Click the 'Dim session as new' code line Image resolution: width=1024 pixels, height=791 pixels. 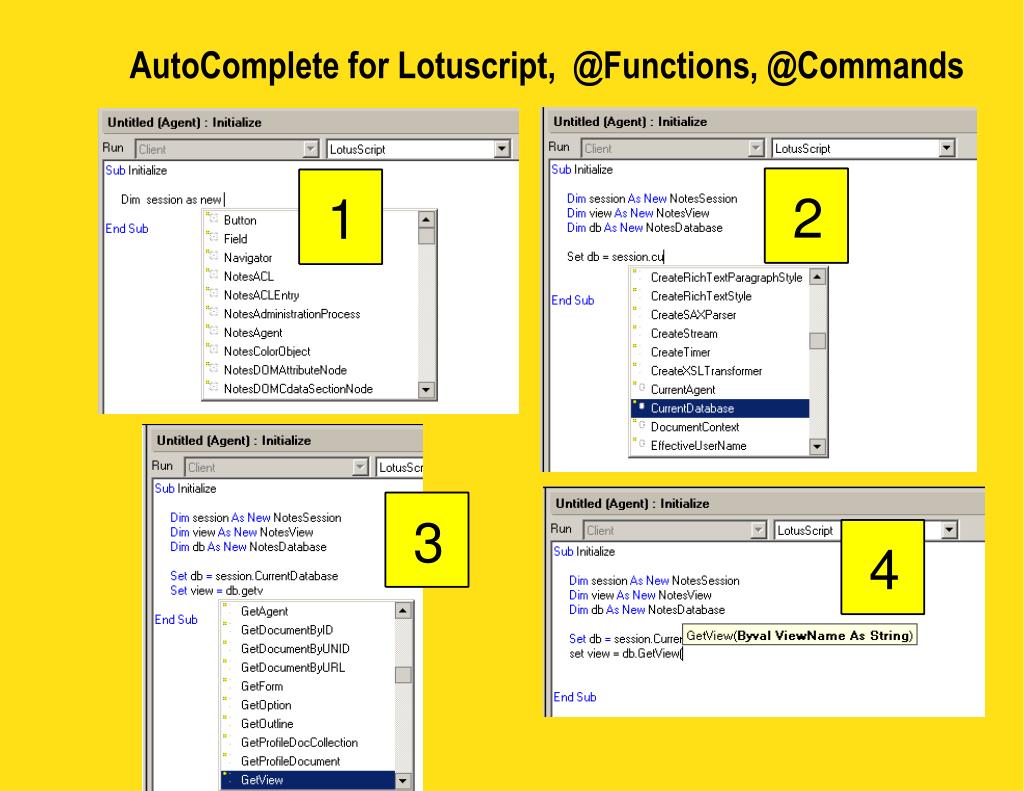[x=172, y=199]
